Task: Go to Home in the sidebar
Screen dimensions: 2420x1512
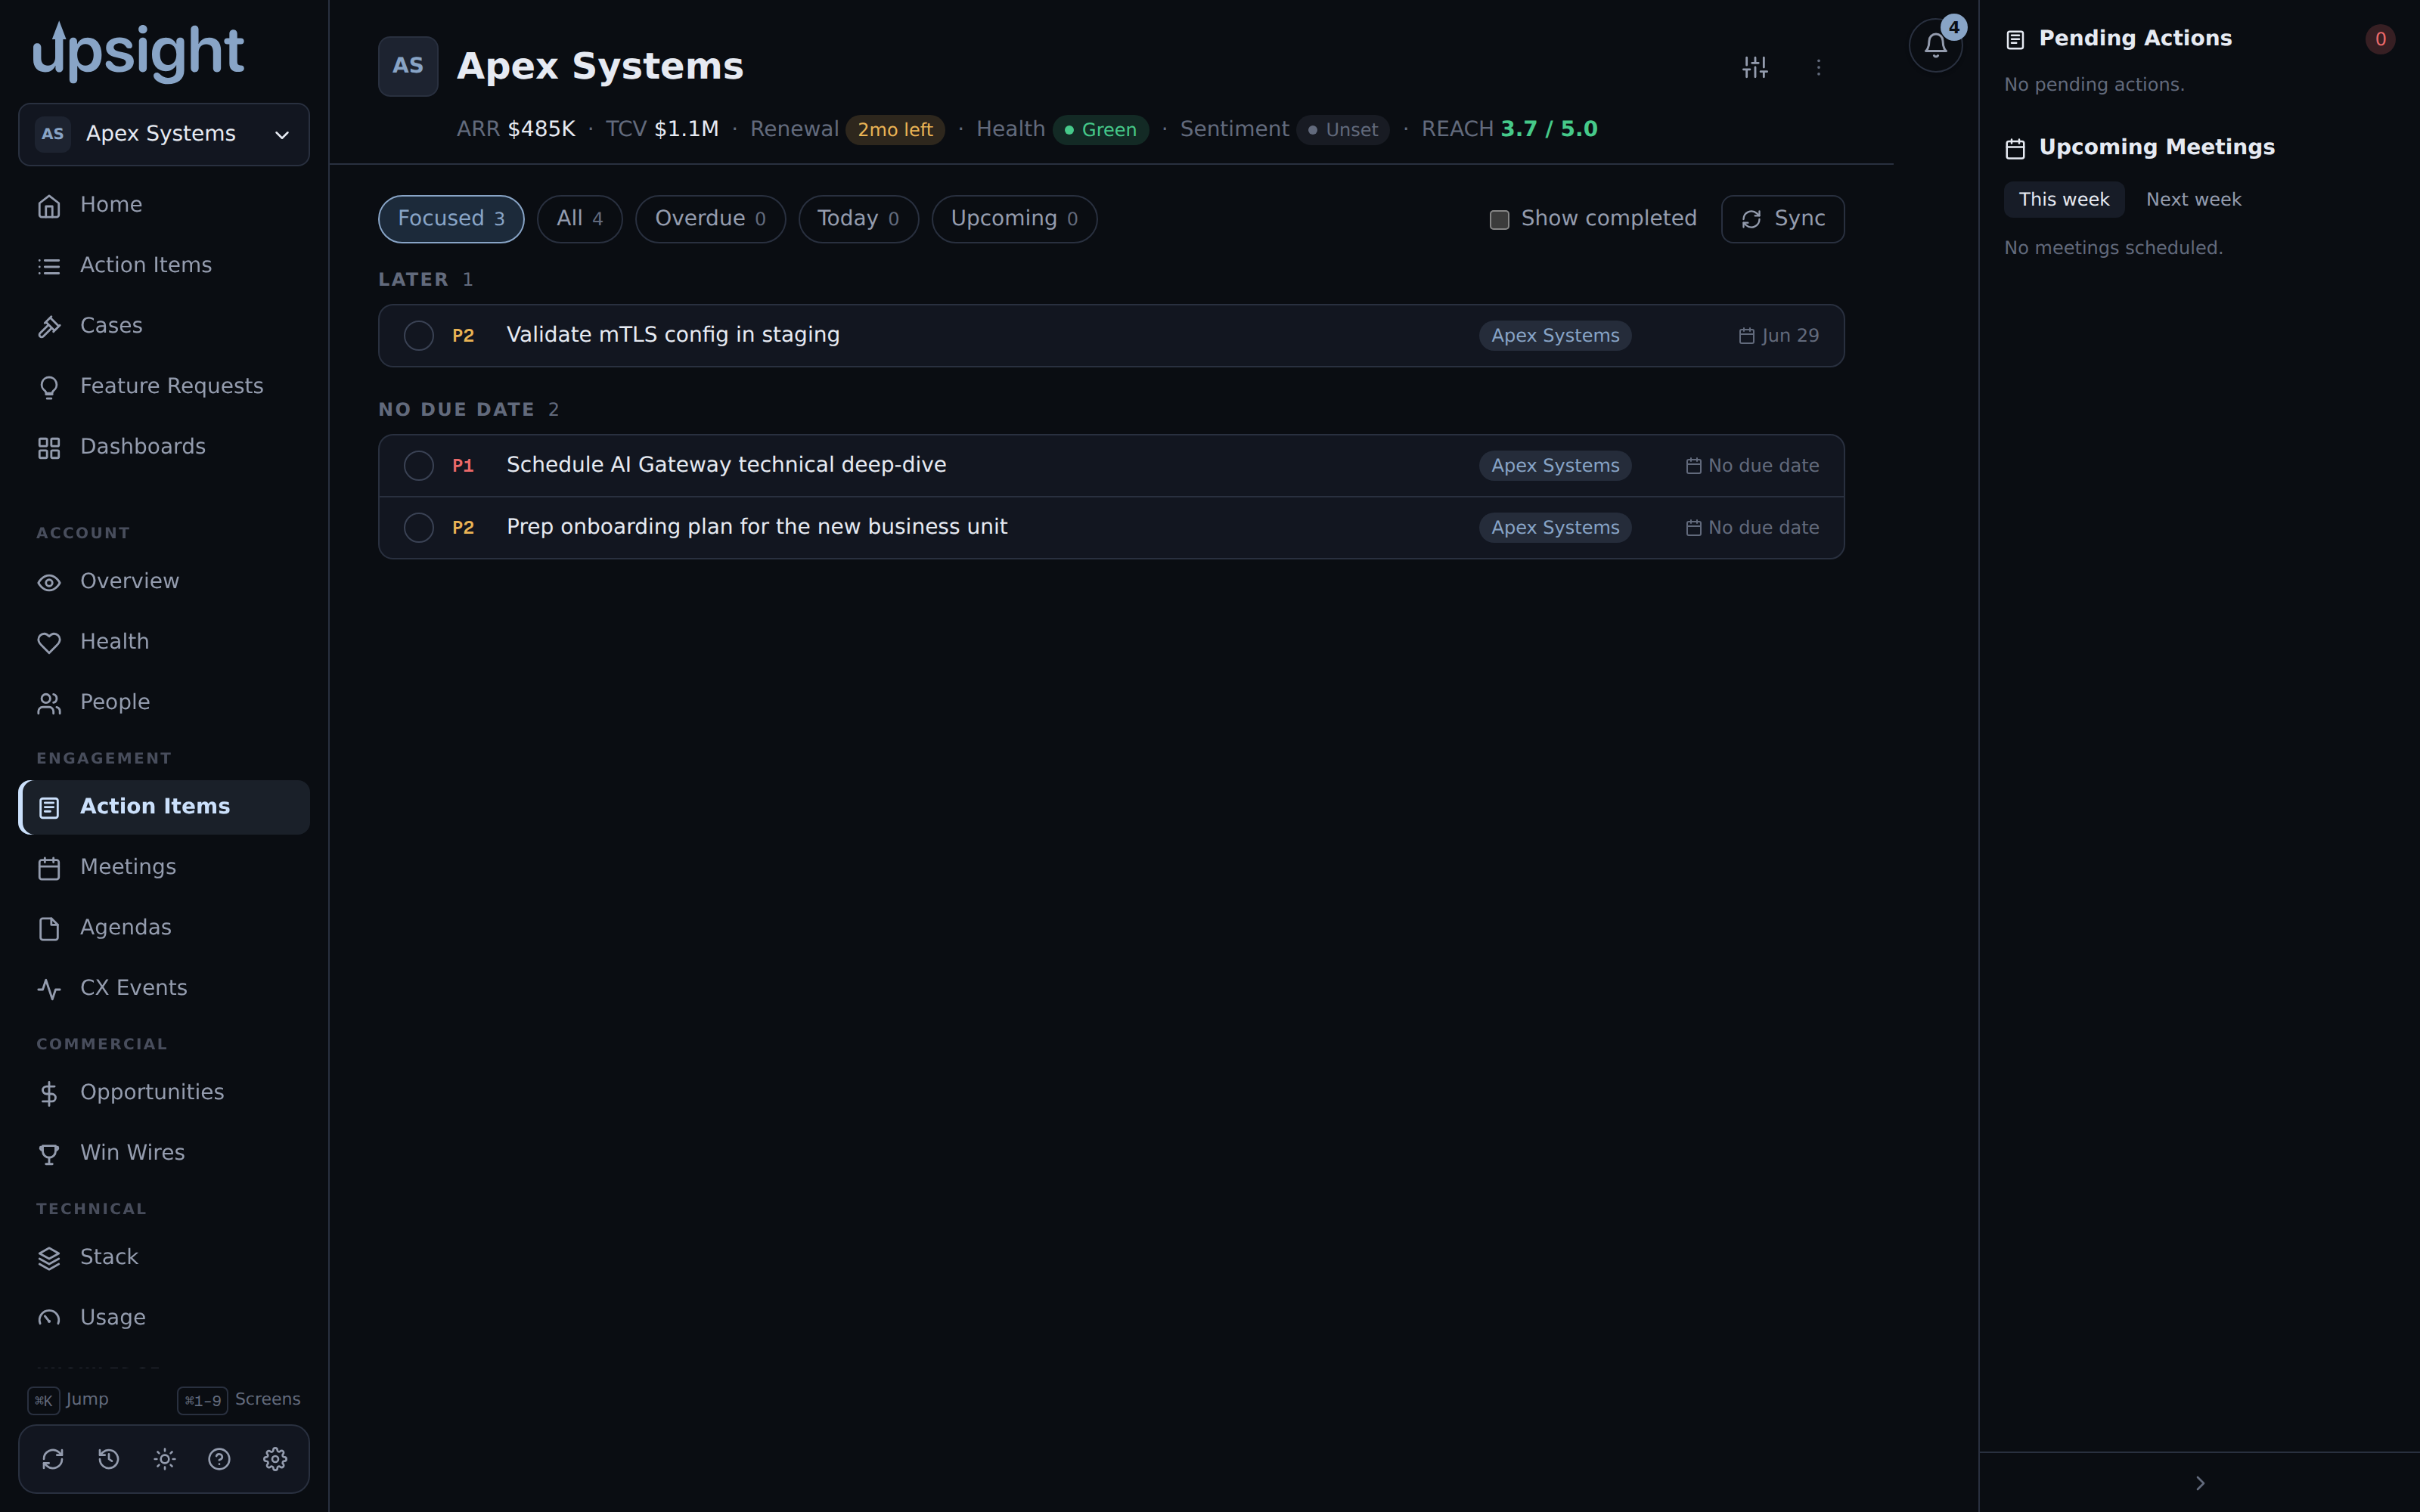Action: pyautogui.click(x=164, y=205)
